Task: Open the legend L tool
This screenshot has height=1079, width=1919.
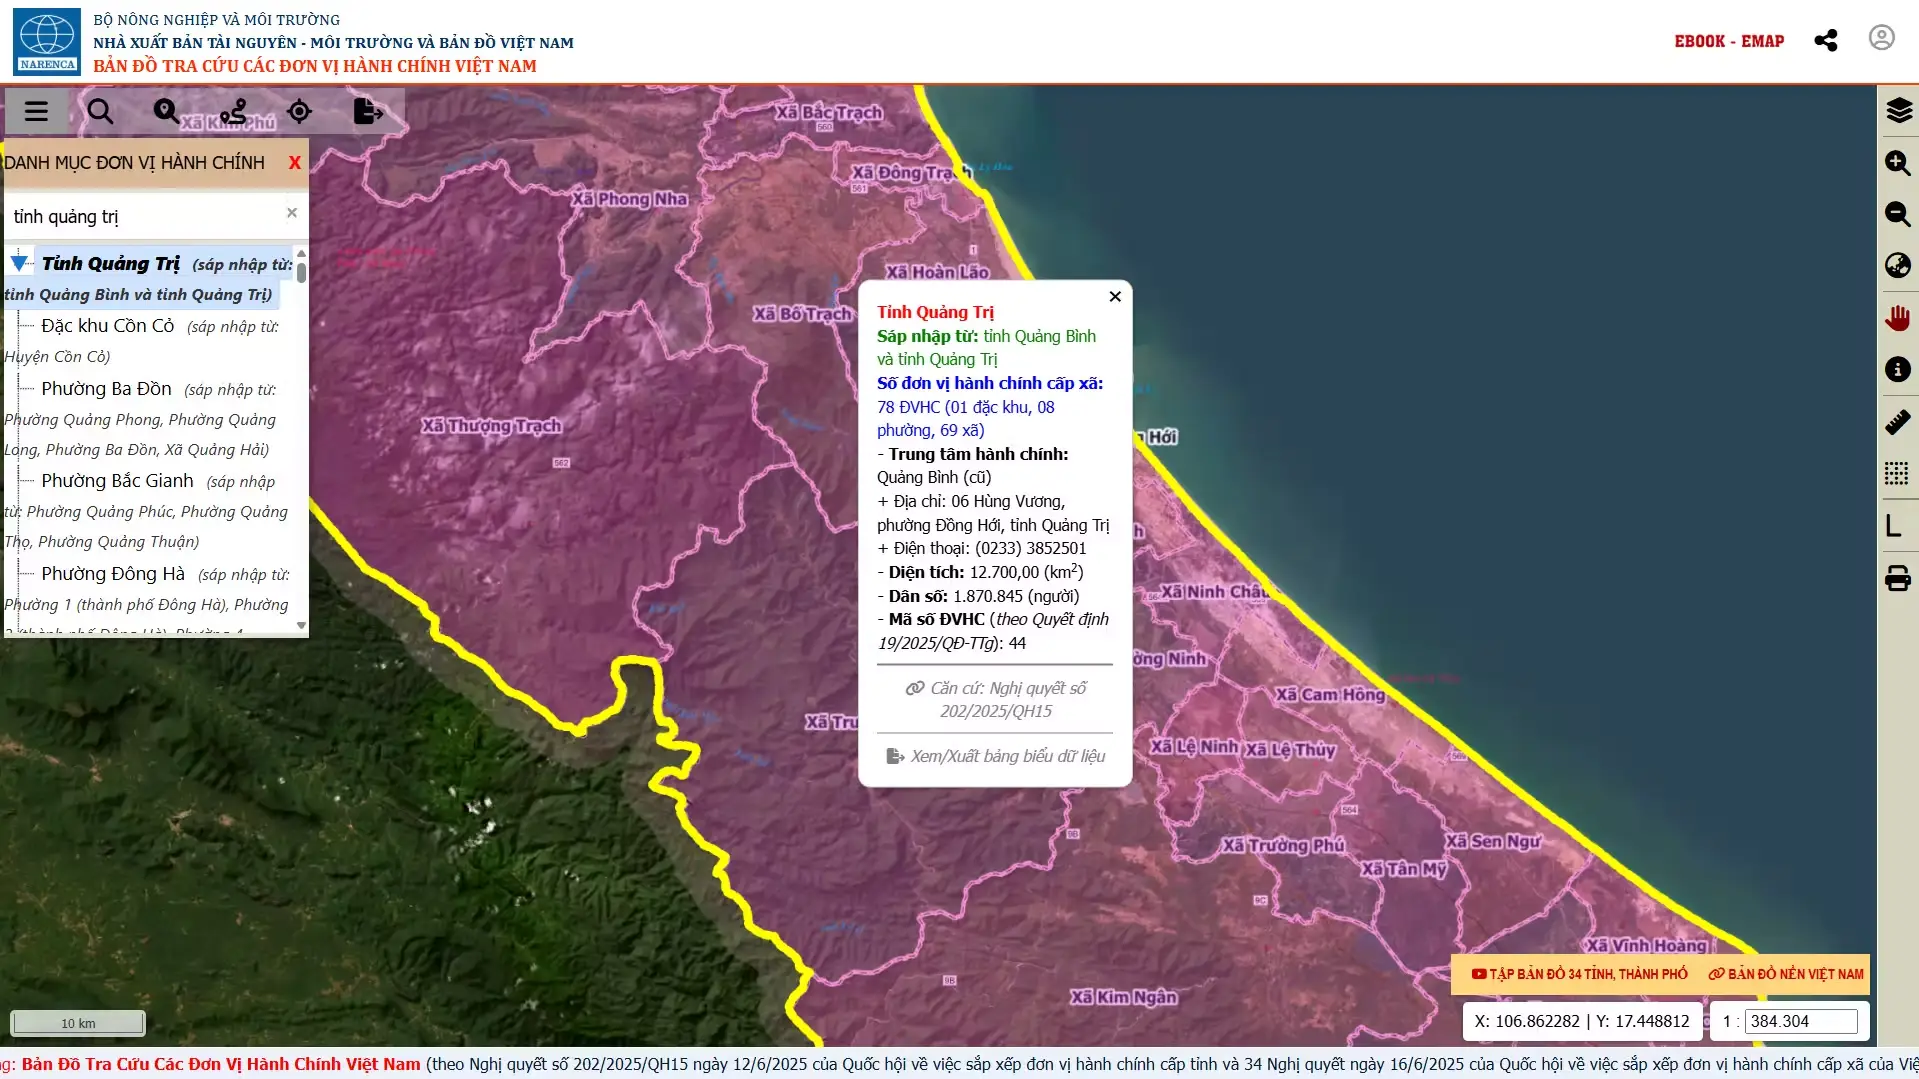Action: 1894,526
